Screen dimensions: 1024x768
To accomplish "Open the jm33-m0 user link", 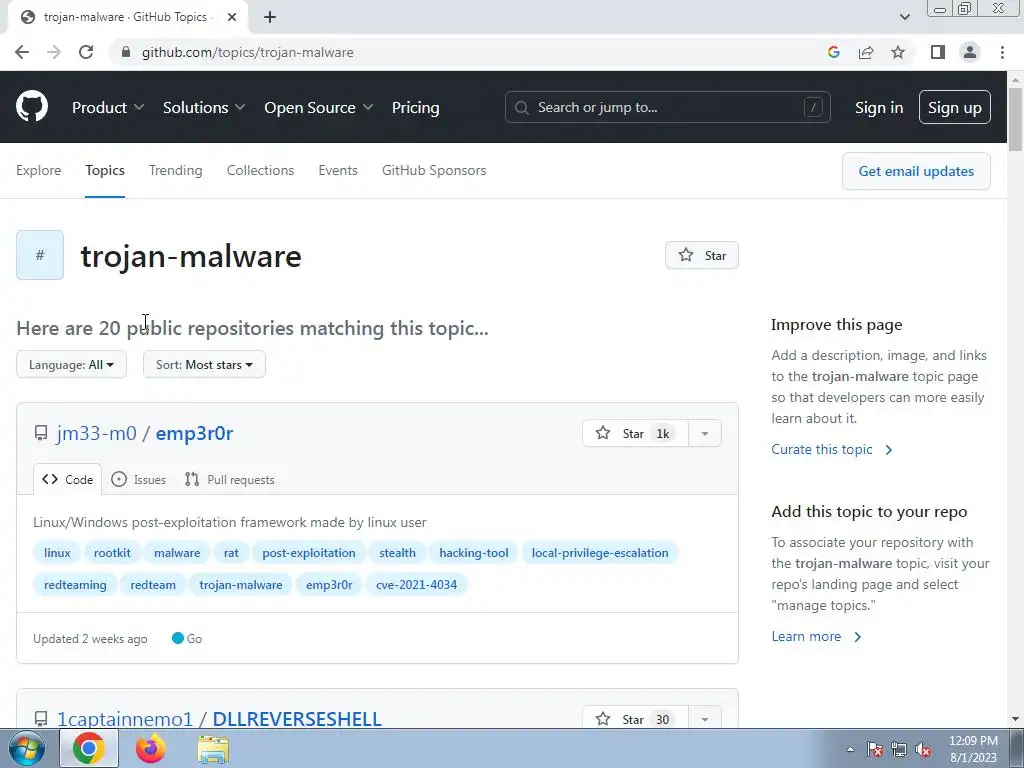I will (97, 433).
